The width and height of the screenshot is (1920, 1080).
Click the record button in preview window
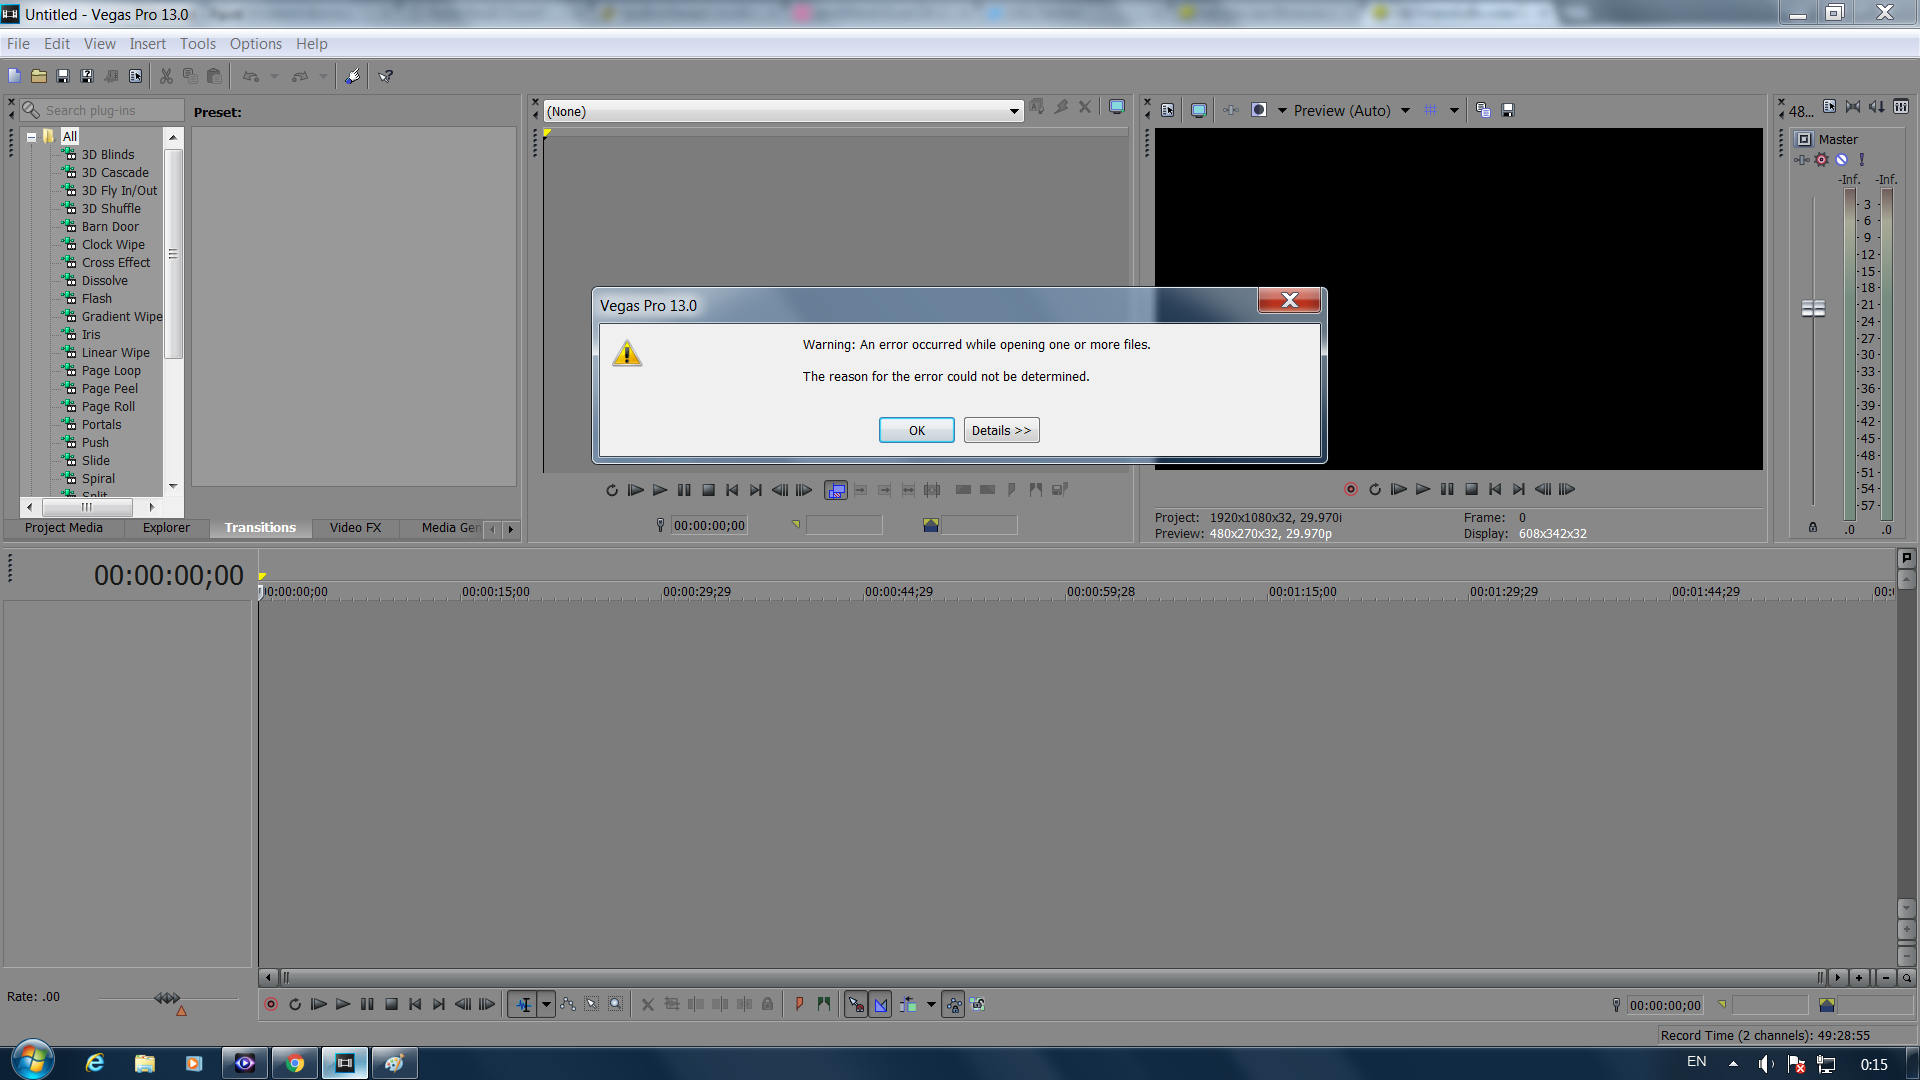1350,489
